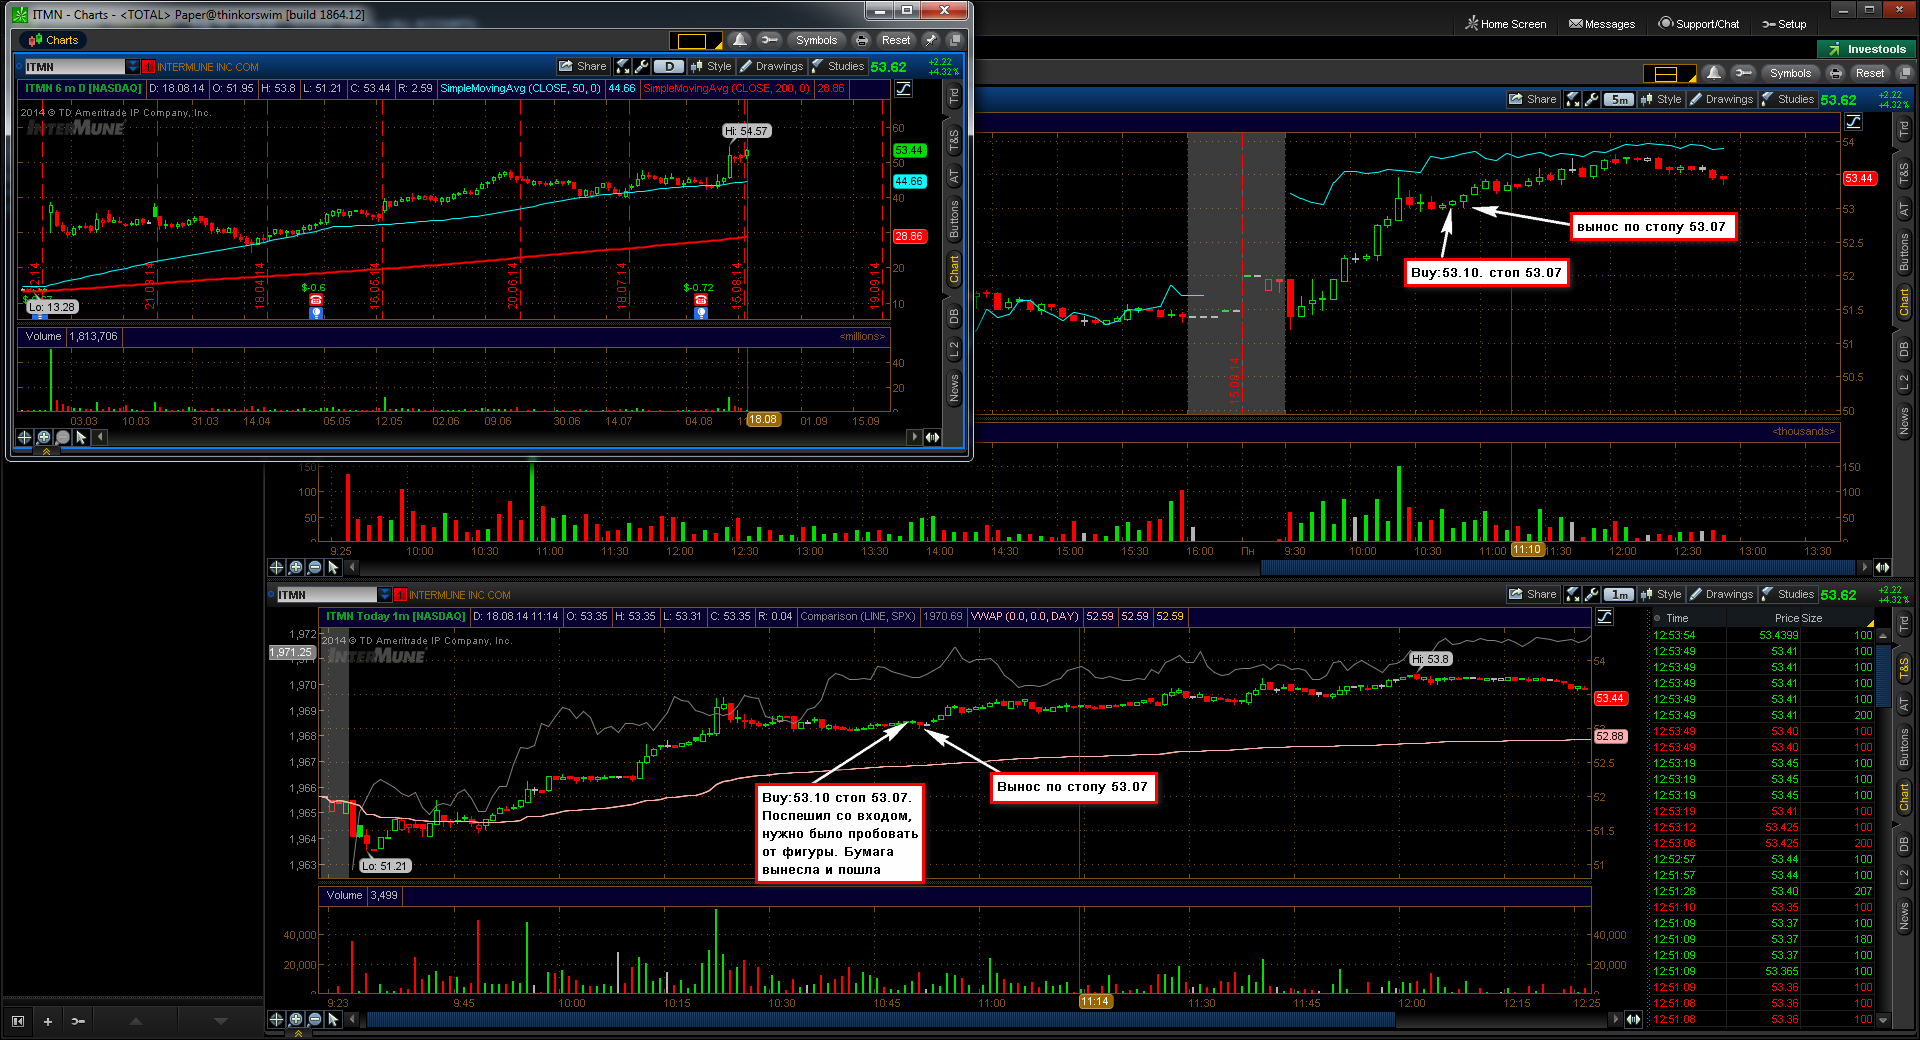The image size is (1920, 1040).
Task: Open Studies on 5m chart
Action: tap(1788, 99)
